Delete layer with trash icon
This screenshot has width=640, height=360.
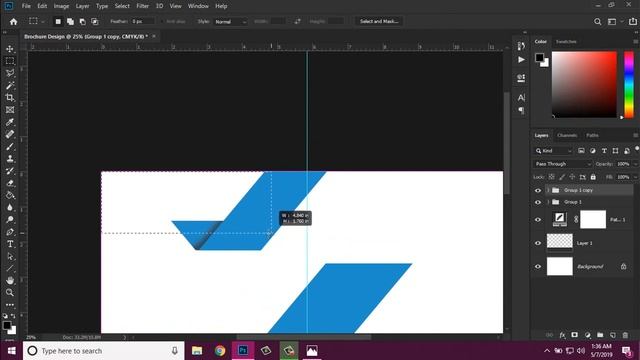(x=625, y=335)
